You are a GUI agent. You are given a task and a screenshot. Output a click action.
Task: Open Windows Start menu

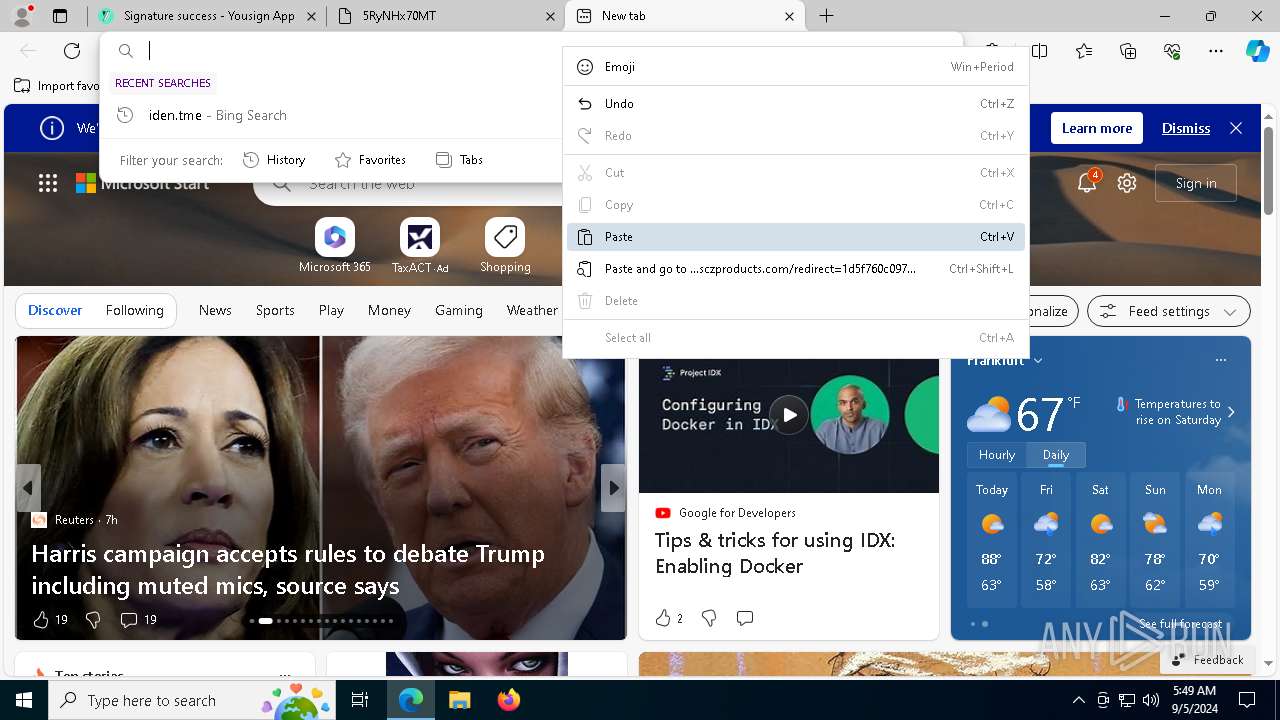pos(24,701)
